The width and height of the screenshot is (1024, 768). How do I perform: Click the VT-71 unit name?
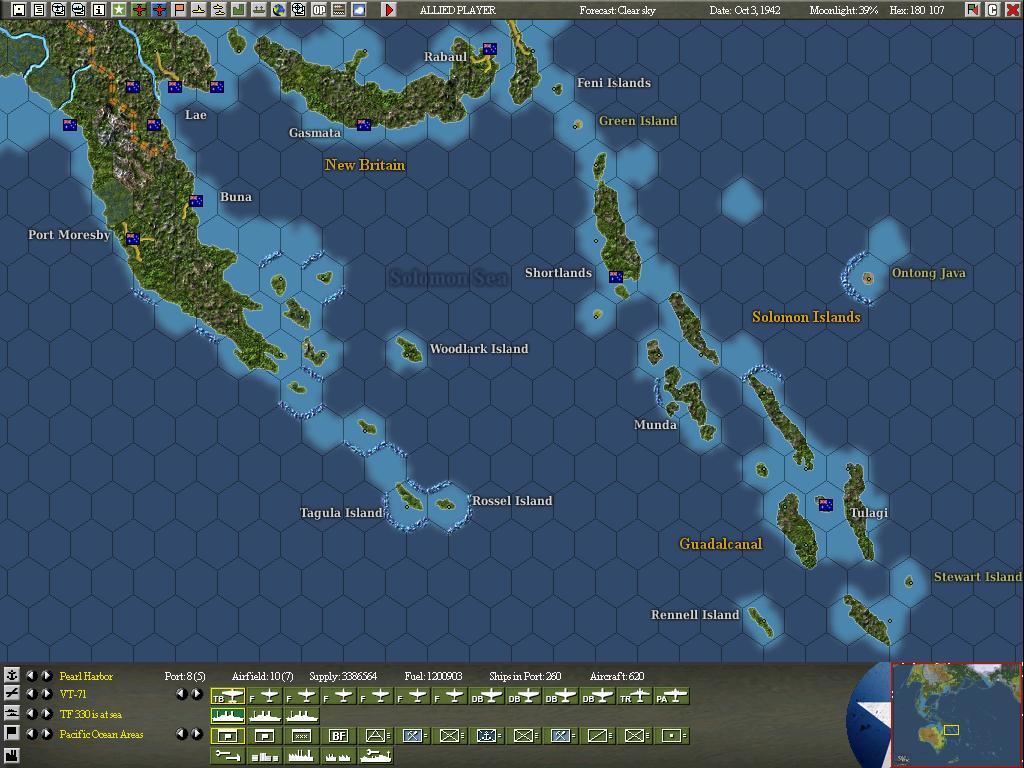click(x=73, y=694)
